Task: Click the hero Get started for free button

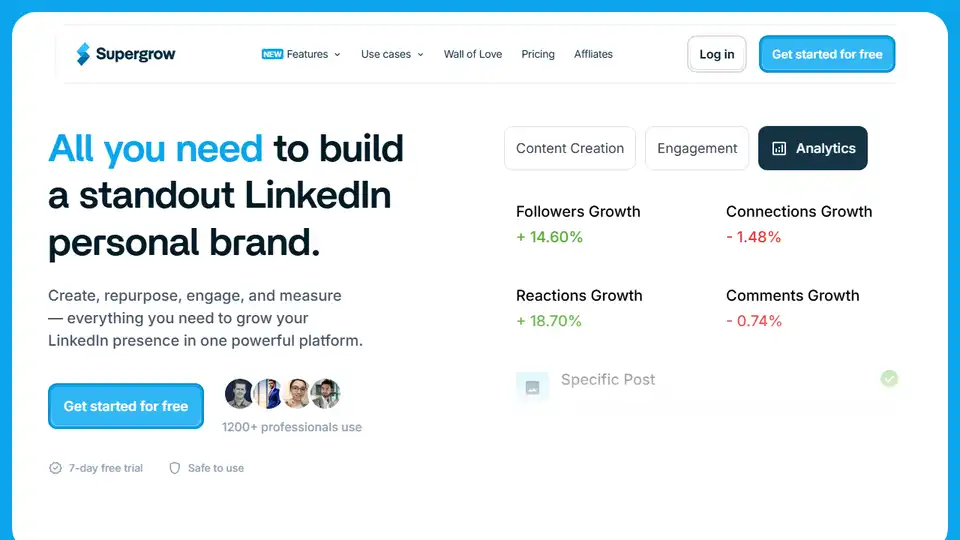Action: pyautogui.click(x=126, y=406)
